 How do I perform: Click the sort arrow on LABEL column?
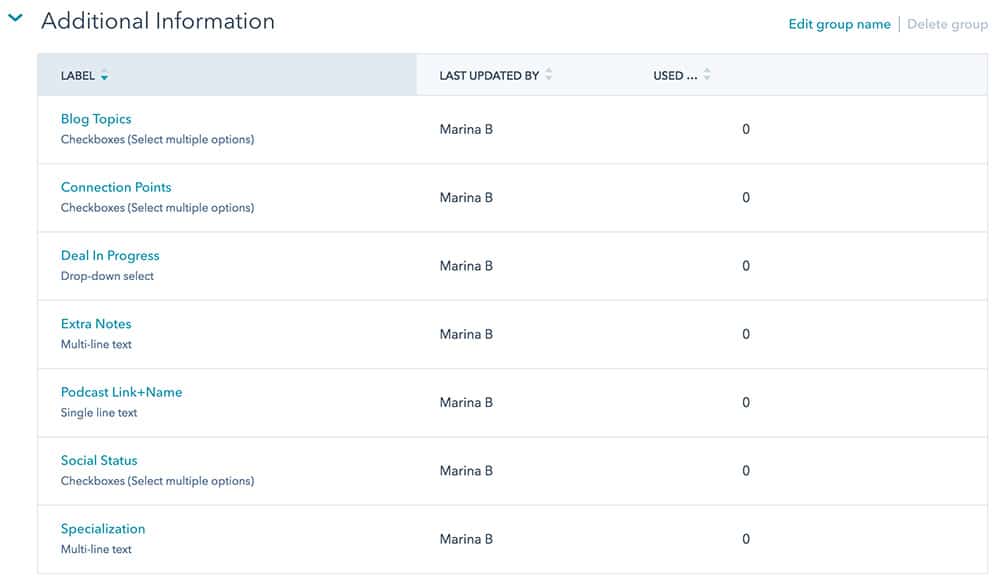click(x=105, y=76)
